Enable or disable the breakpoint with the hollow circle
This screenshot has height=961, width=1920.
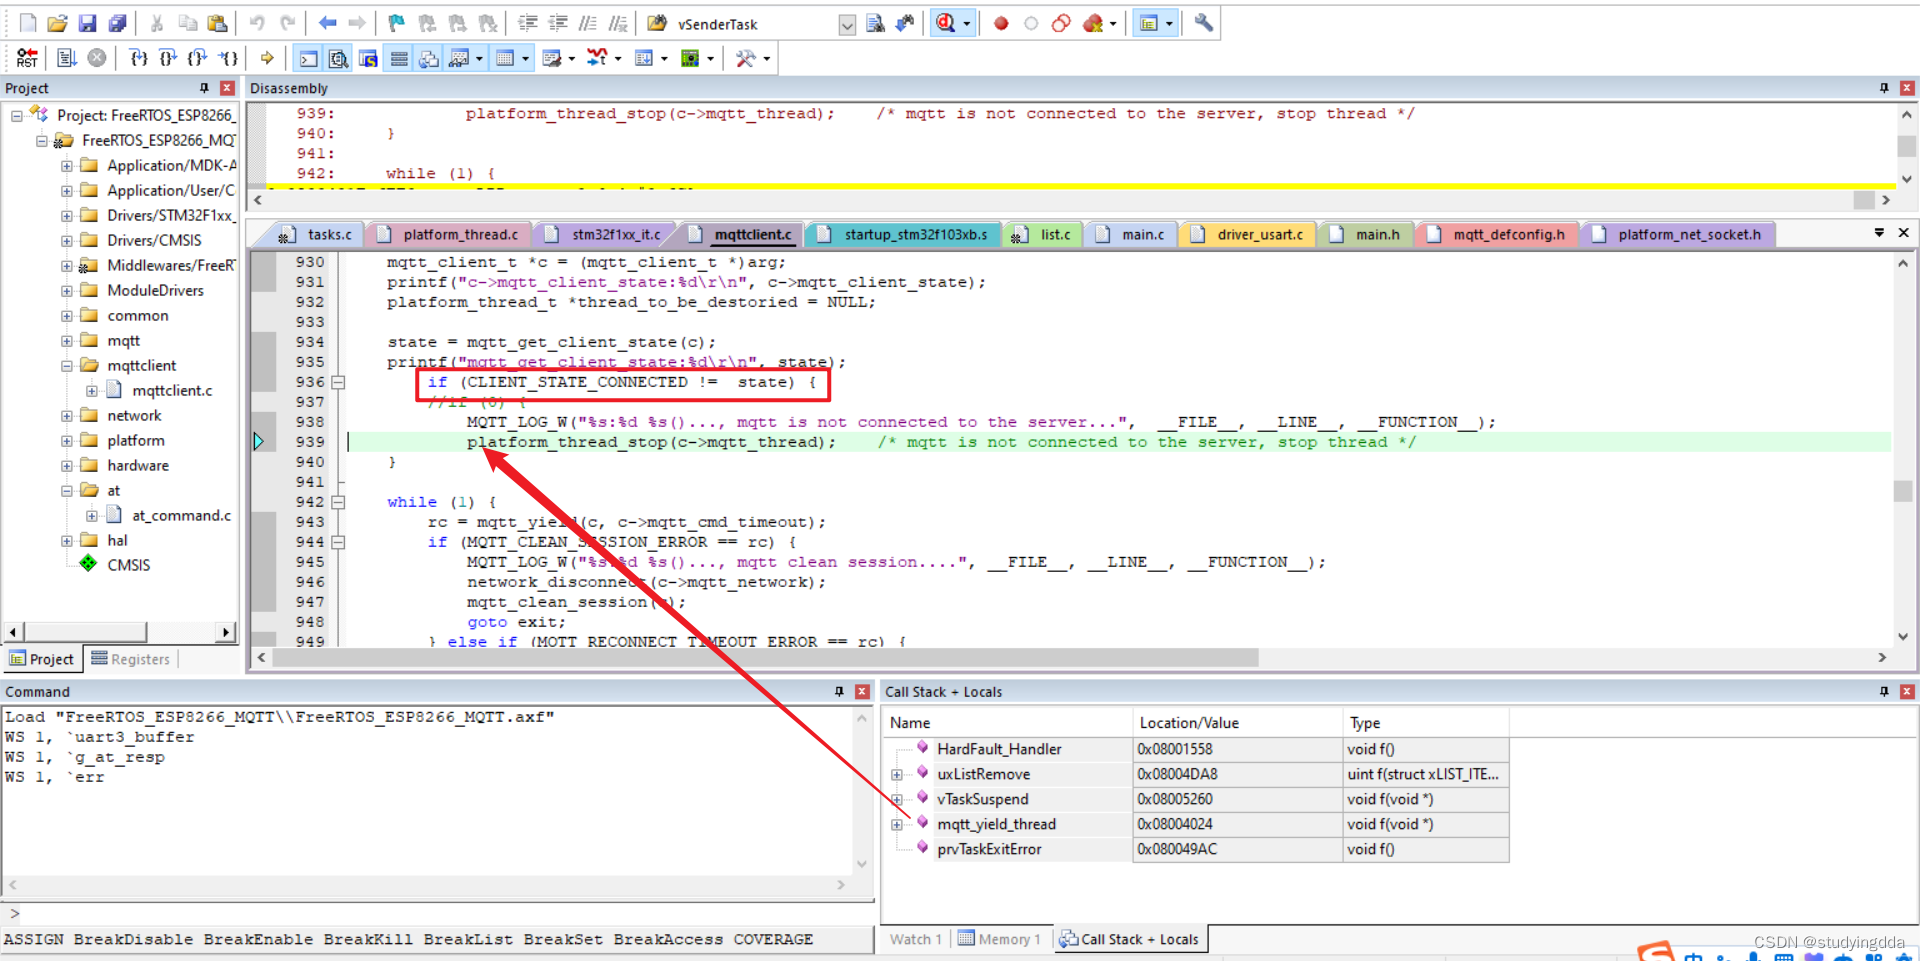click(1031, 23)
